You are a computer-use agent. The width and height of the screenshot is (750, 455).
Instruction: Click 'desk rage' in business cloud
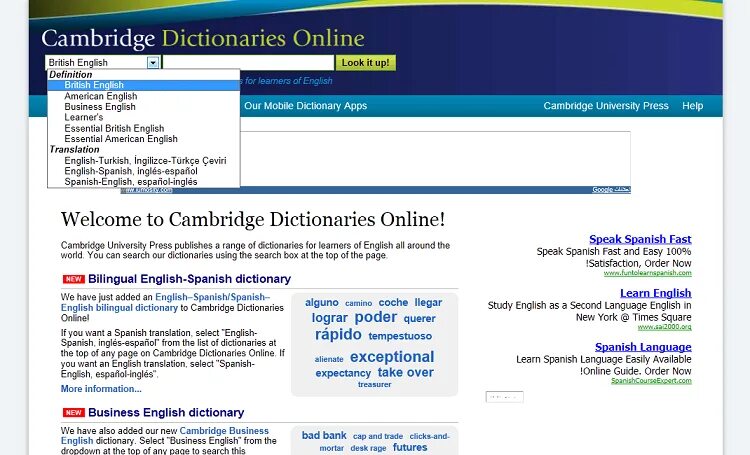coord(368,448)
